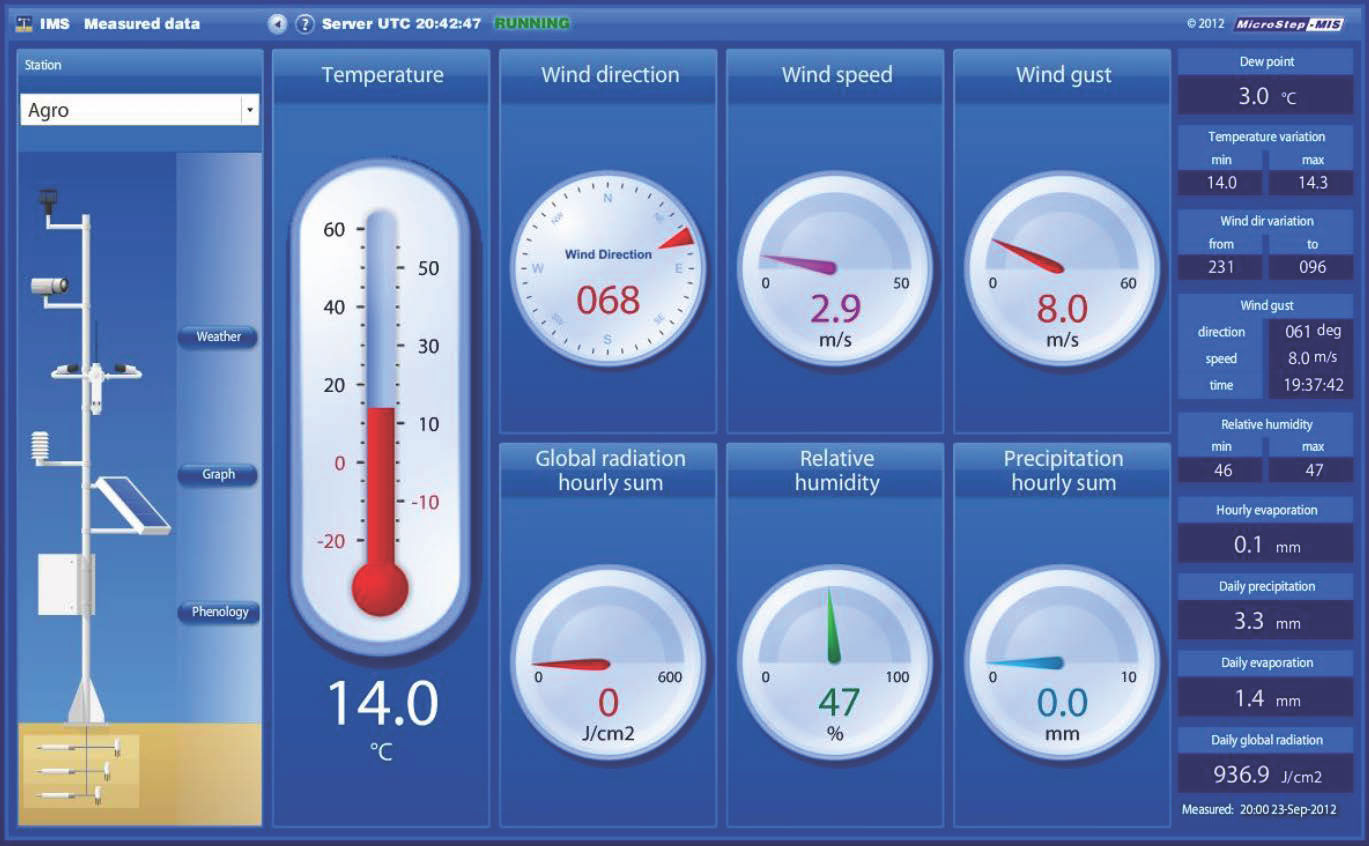Click the IMS logo icon

[22, 23]
